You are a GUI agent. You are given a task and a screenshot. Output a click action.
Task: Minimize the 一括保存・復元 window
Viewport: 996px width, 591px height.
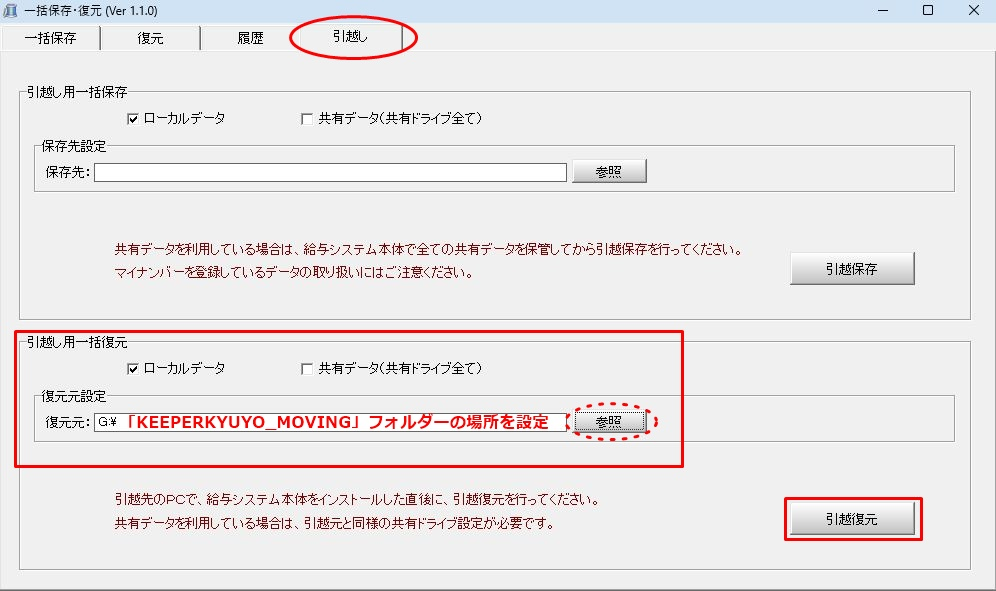point(883,11)
